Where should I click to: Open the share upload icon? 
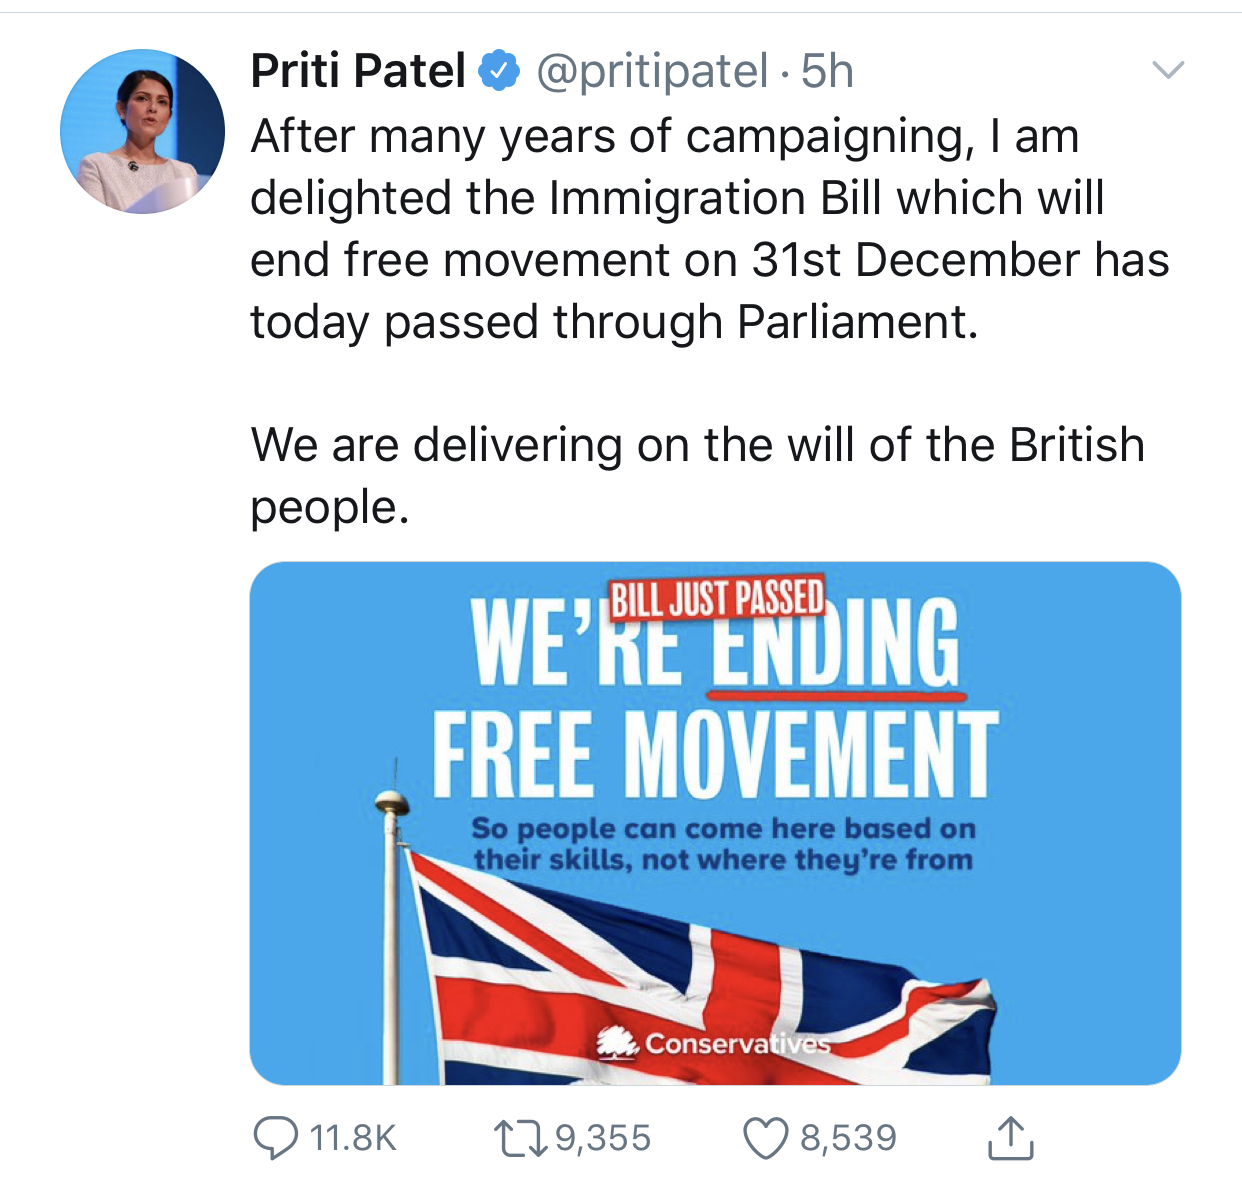tap(1010, 1137)
